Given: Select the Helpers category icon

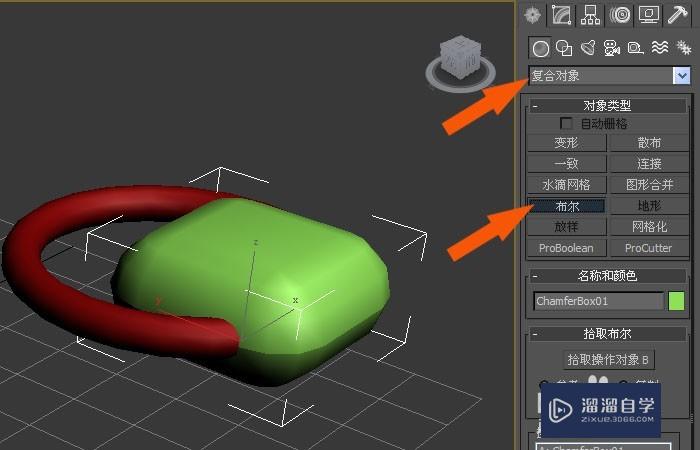Looking at the screenshot, I should tap(635, 48).
